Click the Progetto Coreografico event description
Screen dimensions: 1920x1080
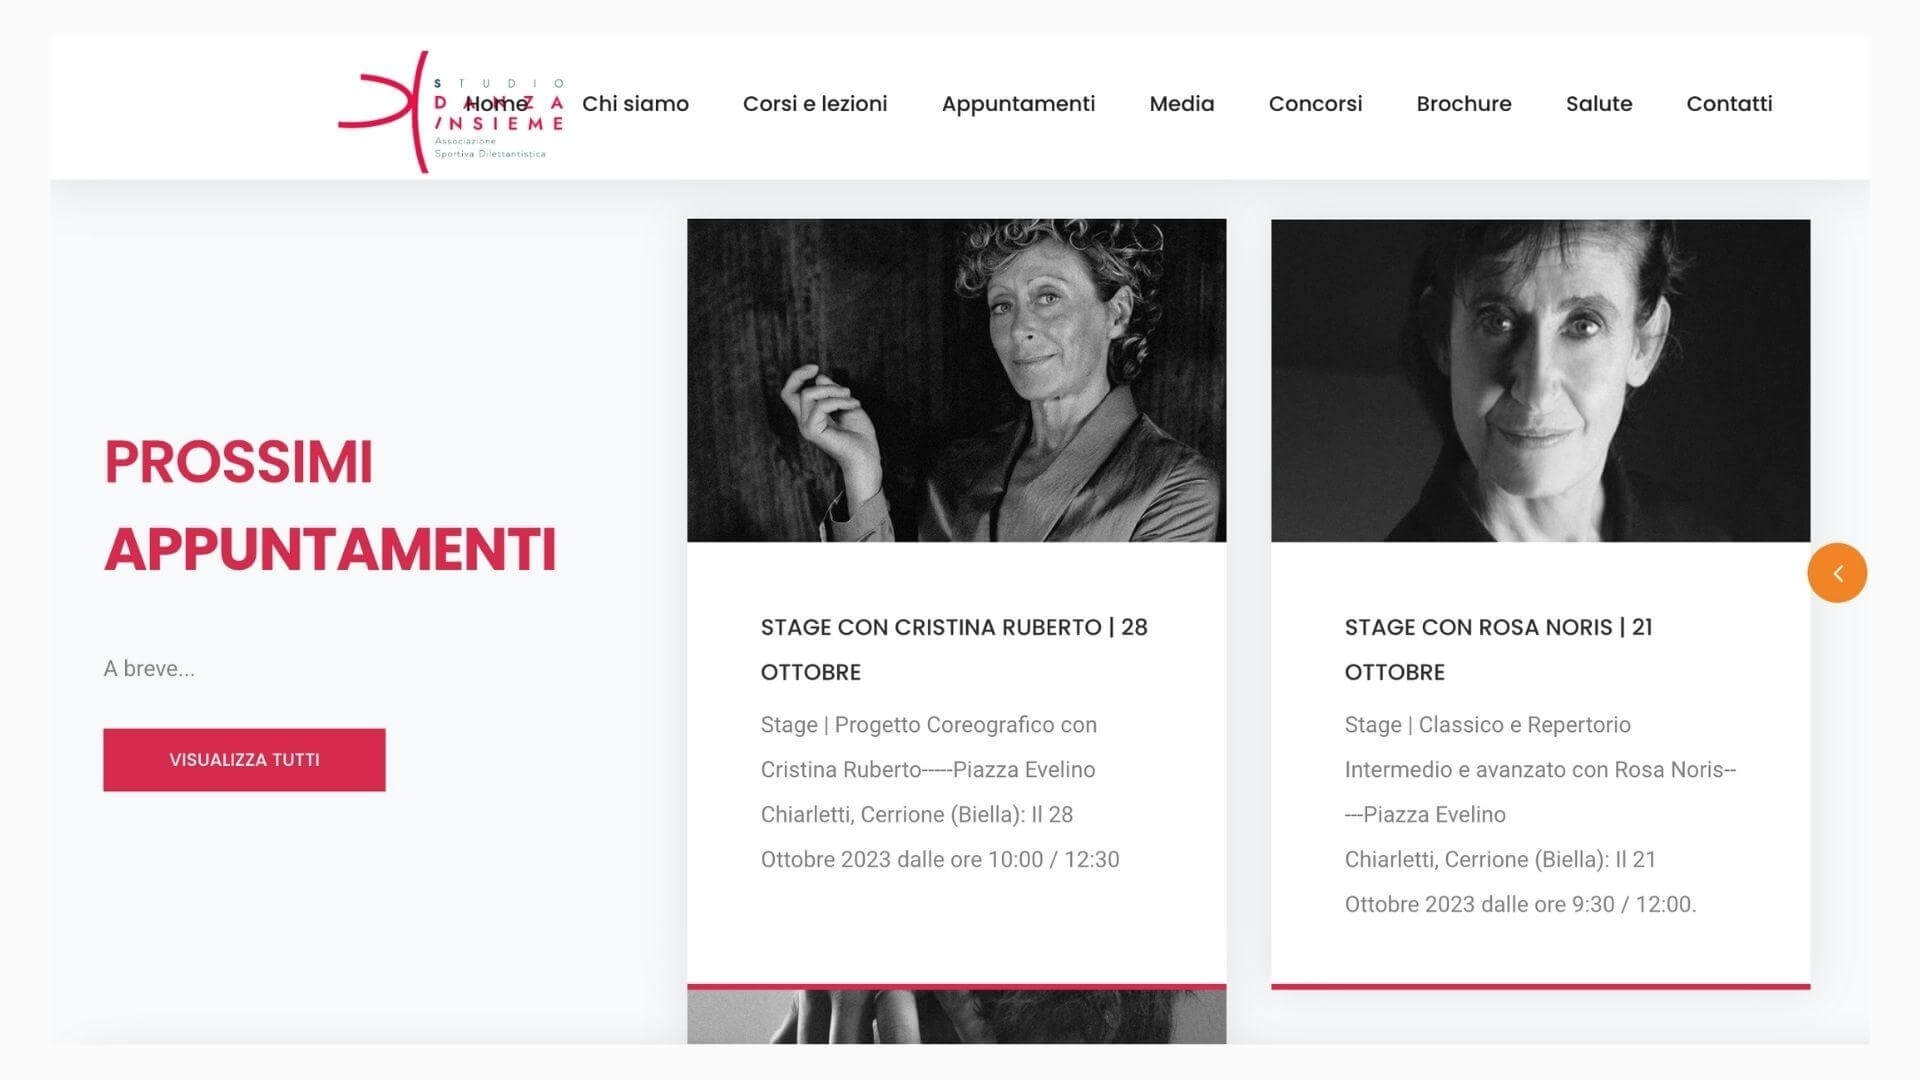[x=940, y=792]
